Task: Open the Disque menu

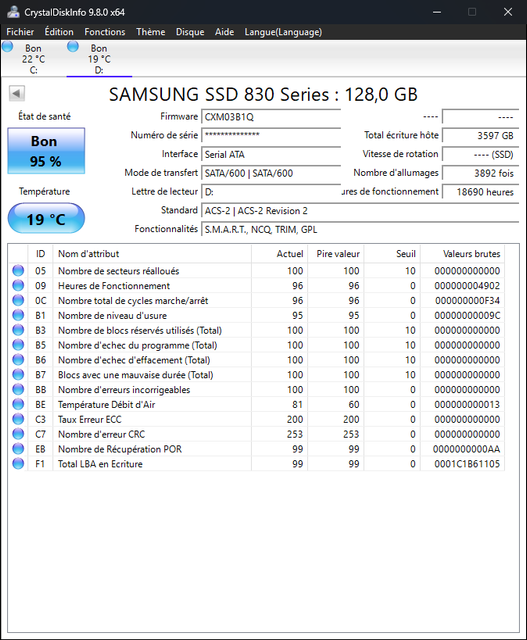Action: point(190,32)
